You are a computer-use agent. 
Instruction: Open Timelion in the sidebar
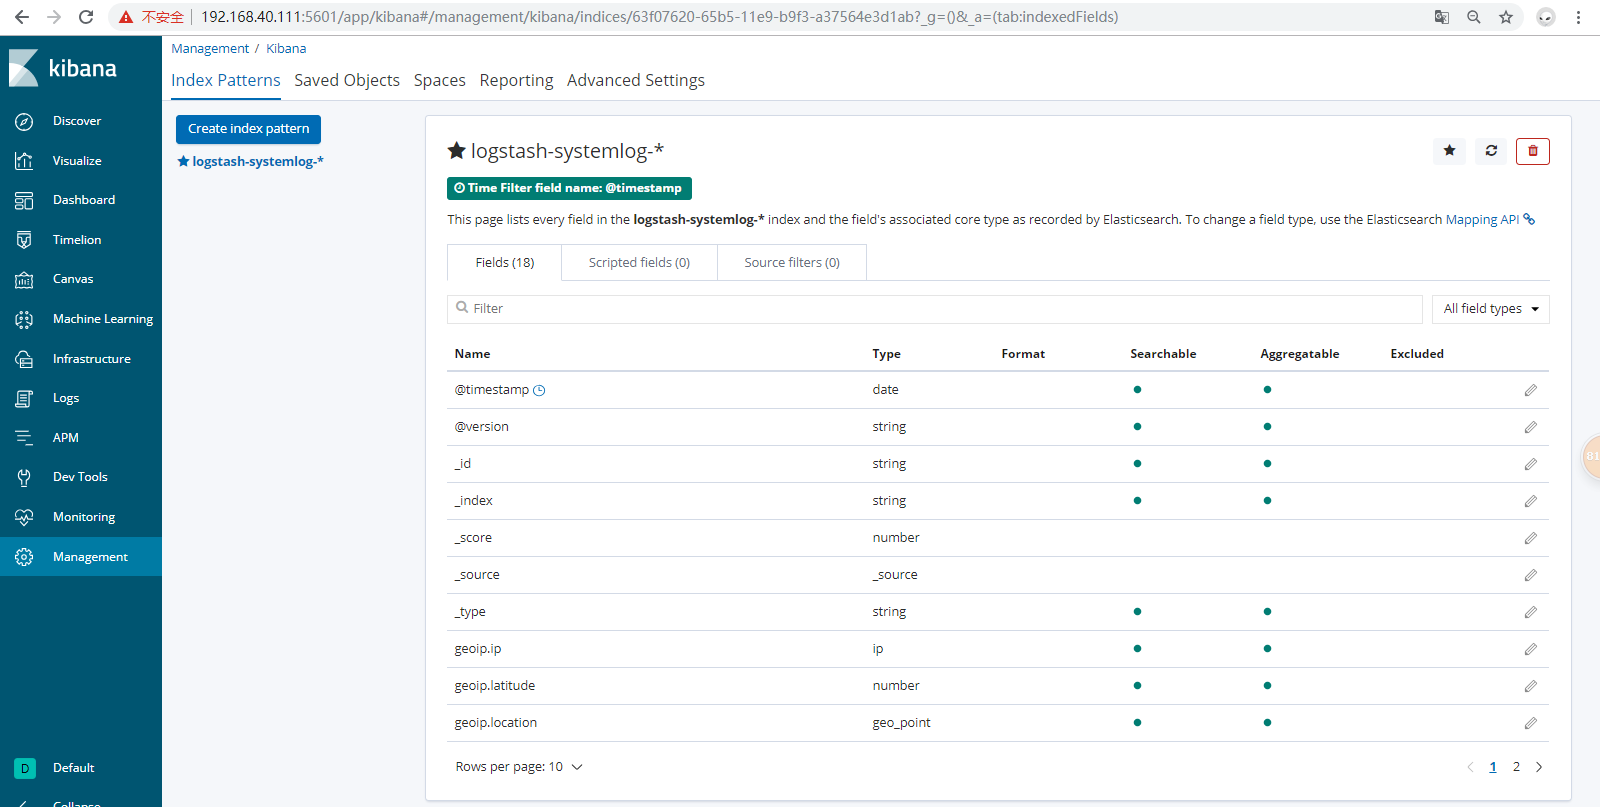pos(77,240)
